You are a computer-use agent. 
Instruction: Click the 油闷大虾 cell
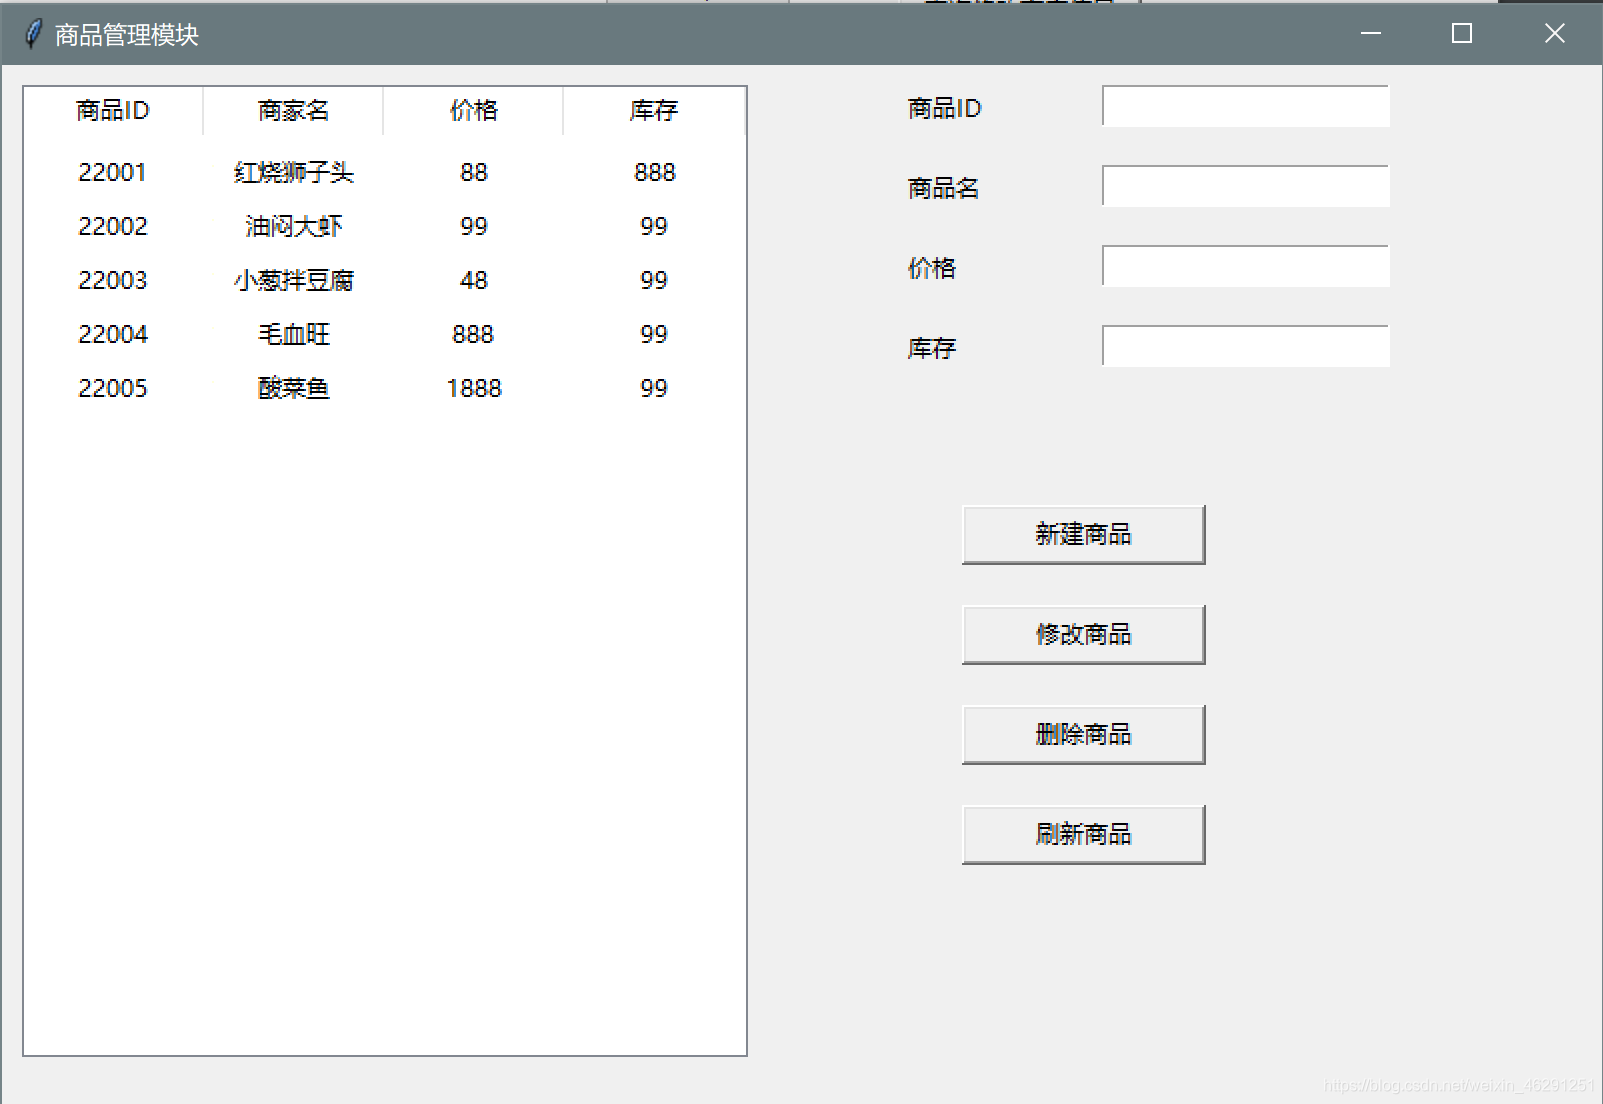tap(293, 226)
